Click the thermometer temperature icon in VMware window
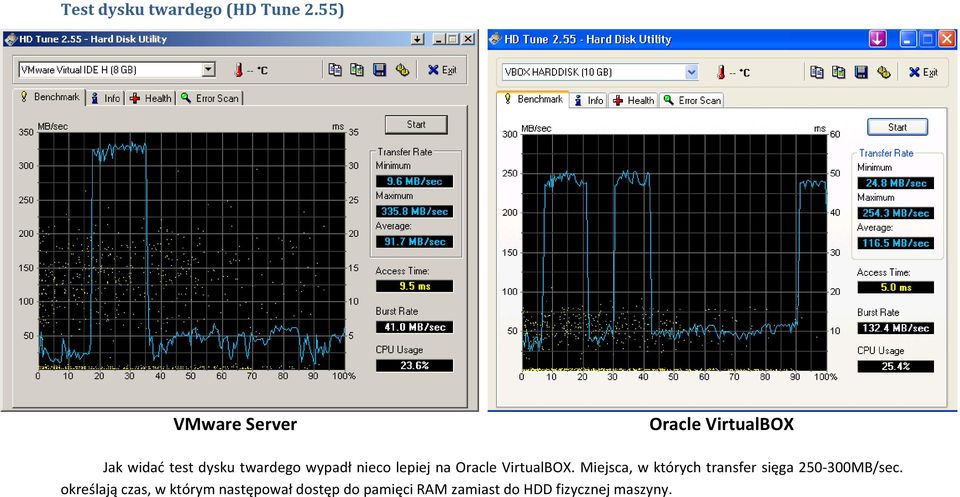The width and height of the screenshot is (960, 497). 238,70
